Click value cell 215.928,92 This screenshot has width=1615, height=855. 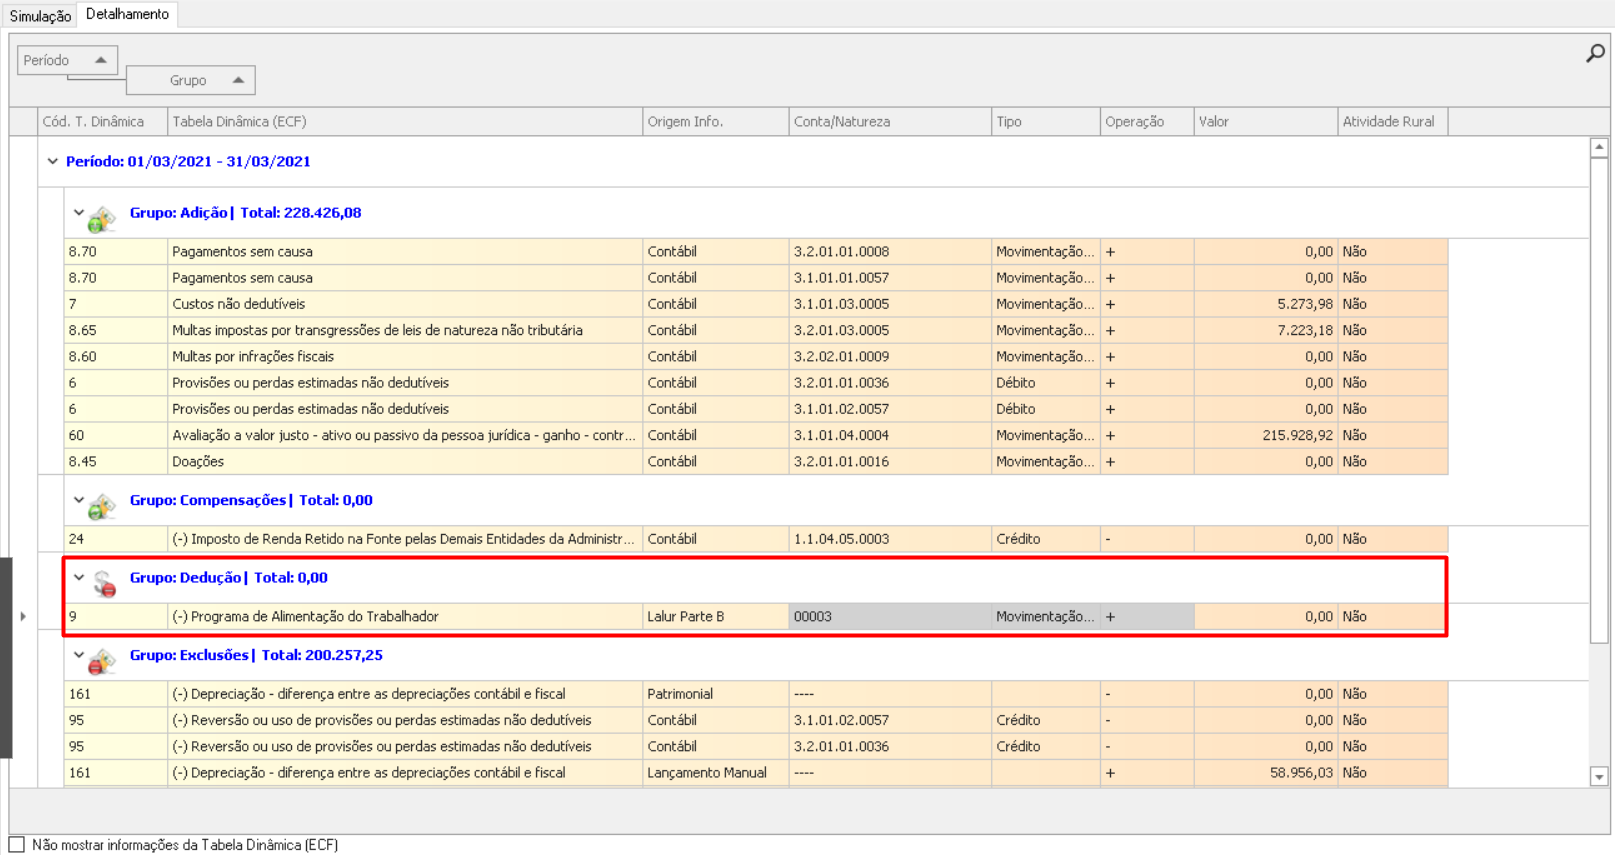click(x=1266, y=435)
